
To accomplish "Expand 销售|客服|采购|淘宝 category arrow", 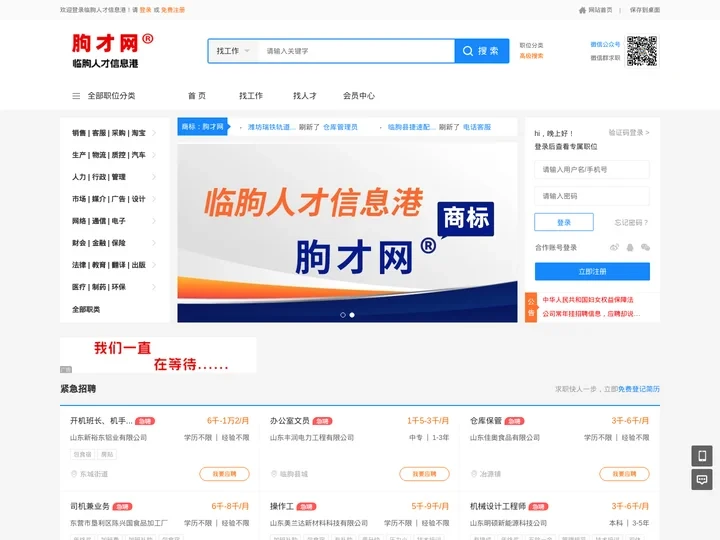I will pyautogui.click(x=154, y=133).
